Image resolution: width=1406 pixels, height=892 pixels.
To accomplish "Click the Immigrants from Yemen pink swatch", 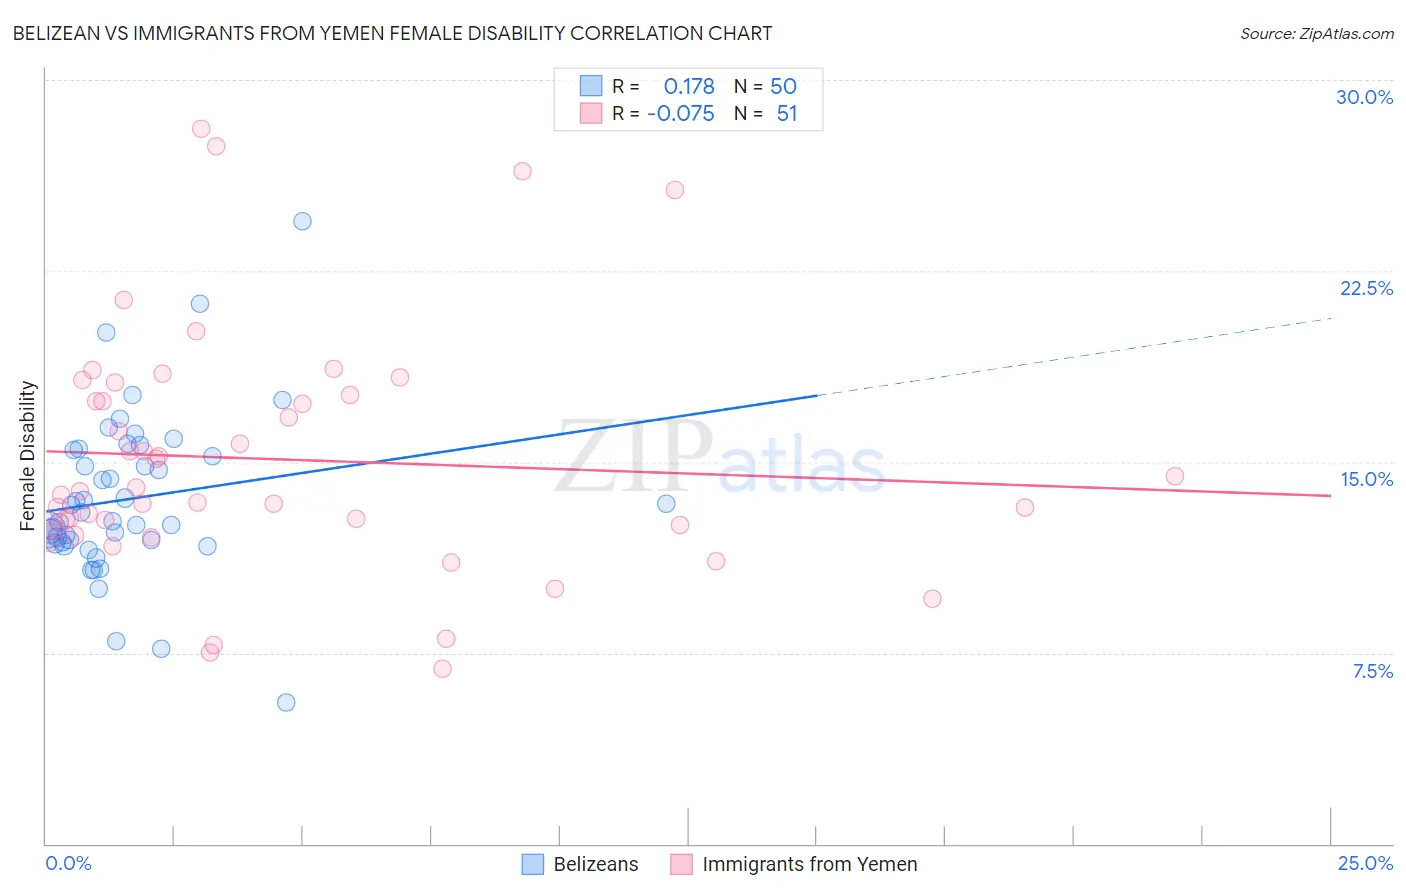I will point(682,864).
